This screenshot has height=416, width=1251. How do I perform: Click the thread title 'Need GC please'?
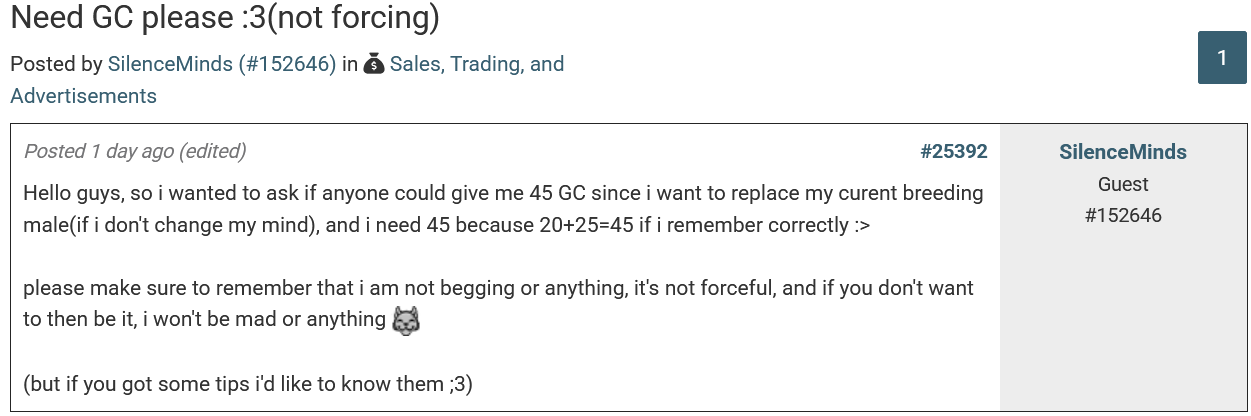click(x=225, y=17)
